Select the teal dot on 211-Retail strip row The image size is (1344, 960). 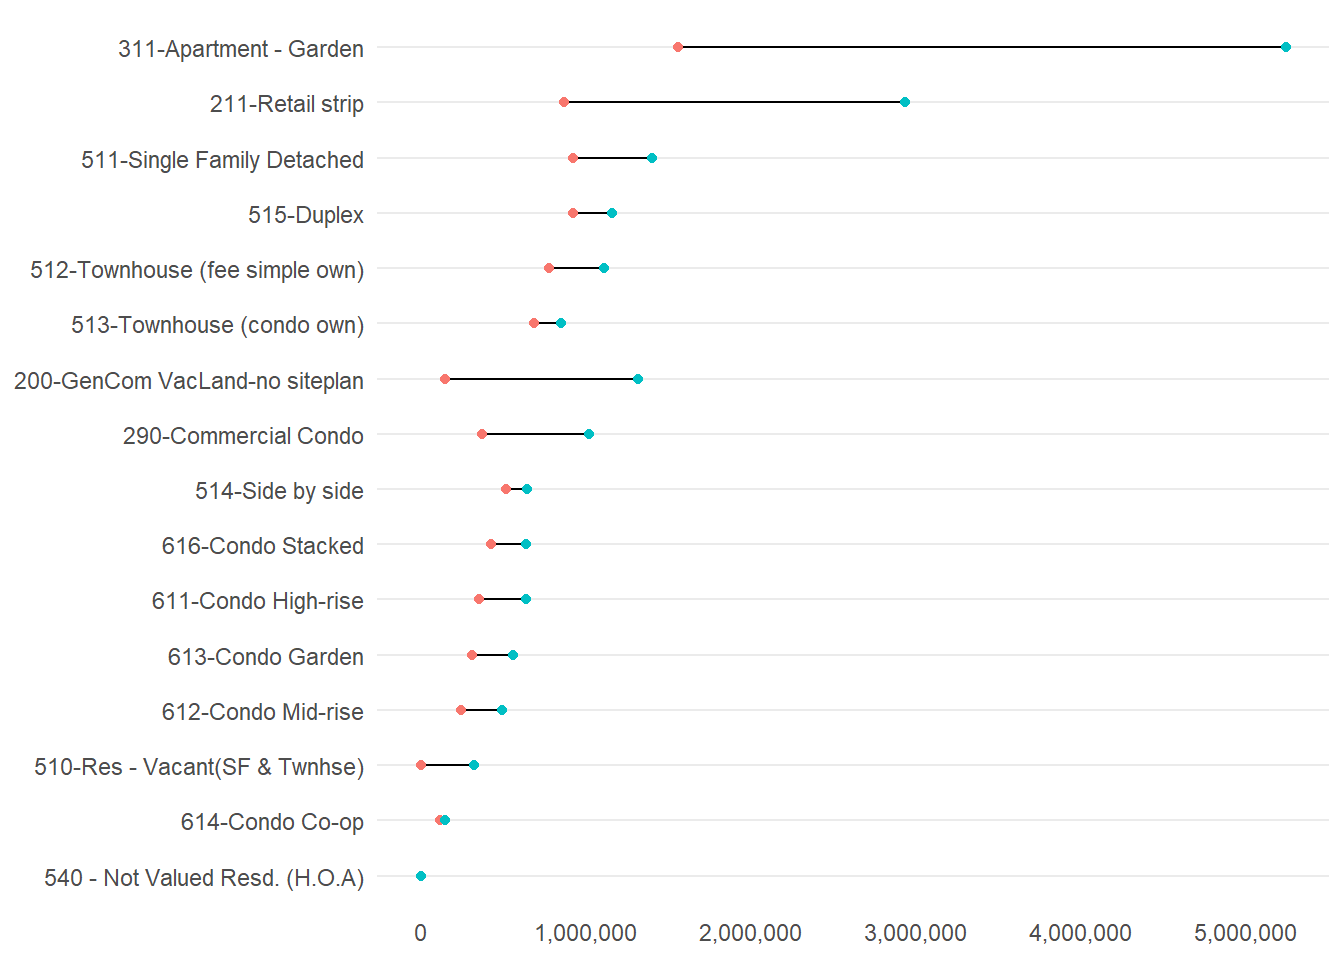click(905, 102)
